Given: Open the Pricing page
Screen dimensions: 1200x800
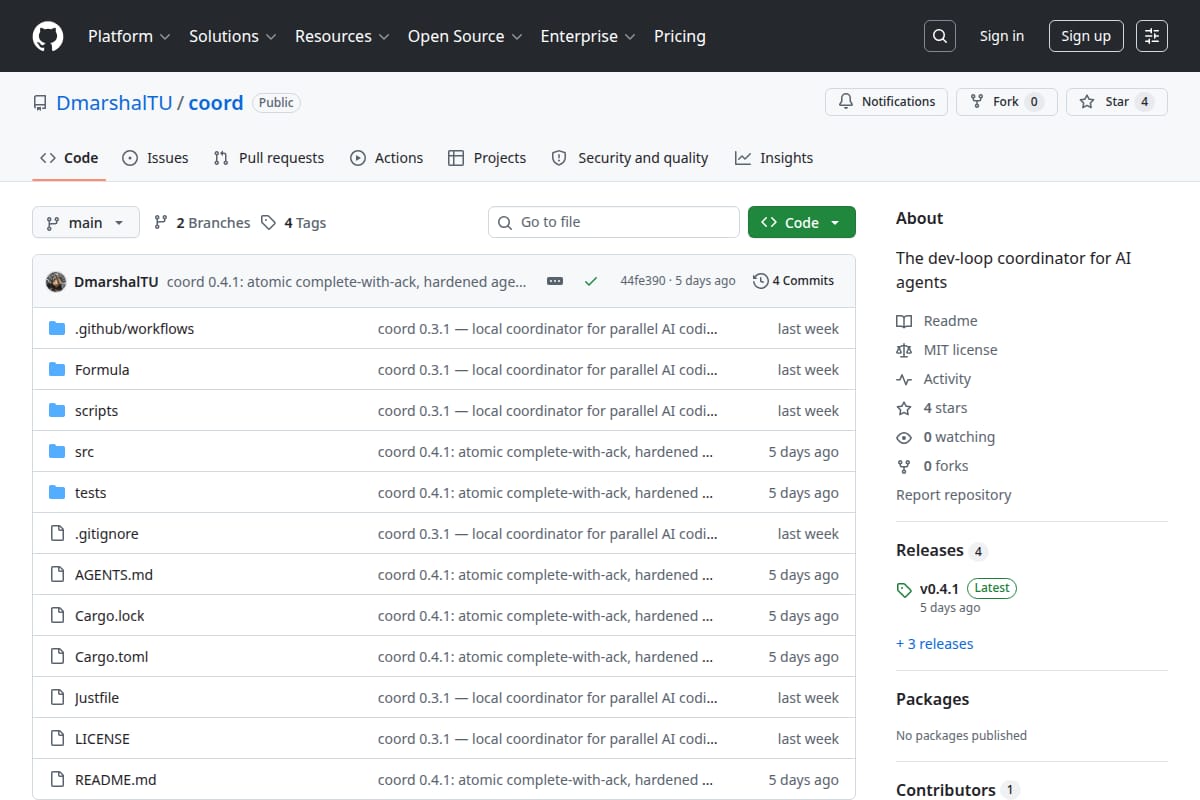Looking at the screenshot, I should [x=680, y=36].
